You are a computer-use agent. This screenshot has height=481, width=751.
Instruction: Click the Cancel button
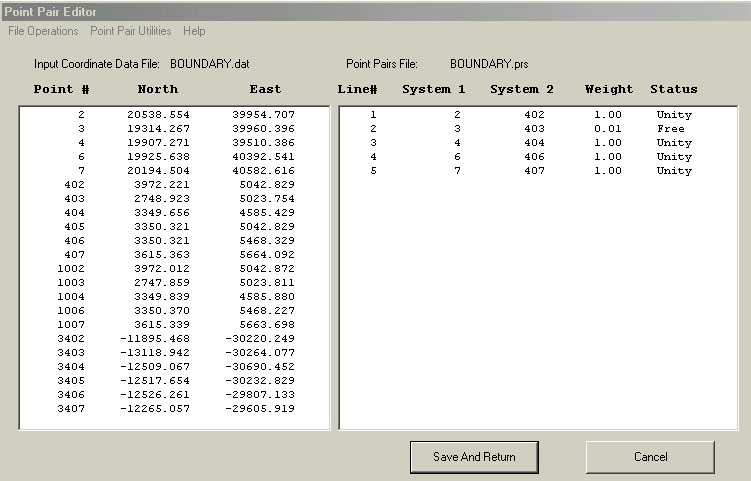click(650, 457)
